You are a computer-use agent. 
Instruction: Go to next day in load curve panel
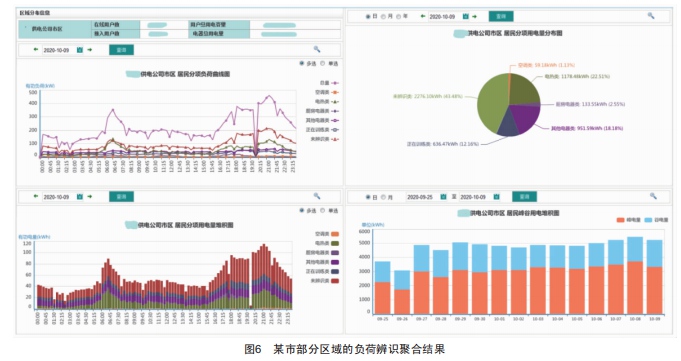[90, 50]
